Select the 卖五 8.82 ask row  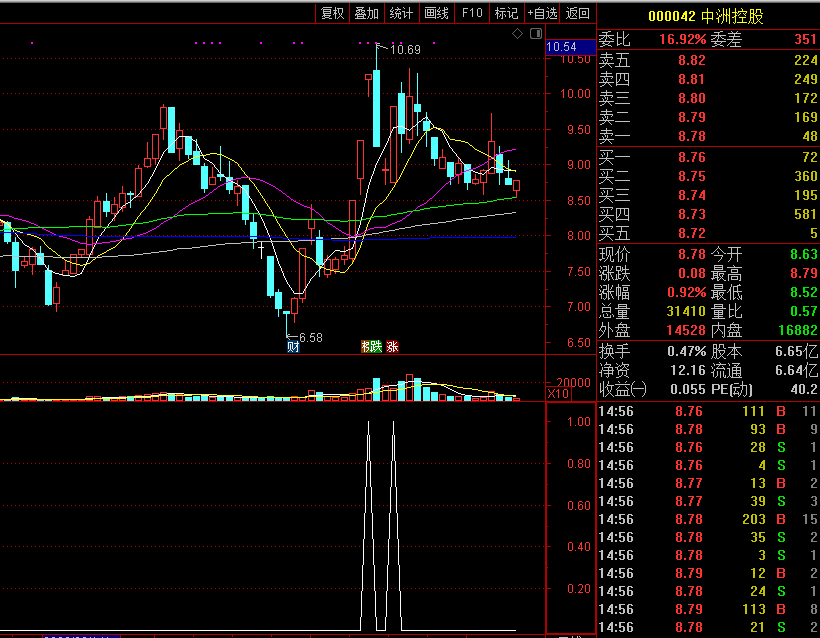pos(708,61)
